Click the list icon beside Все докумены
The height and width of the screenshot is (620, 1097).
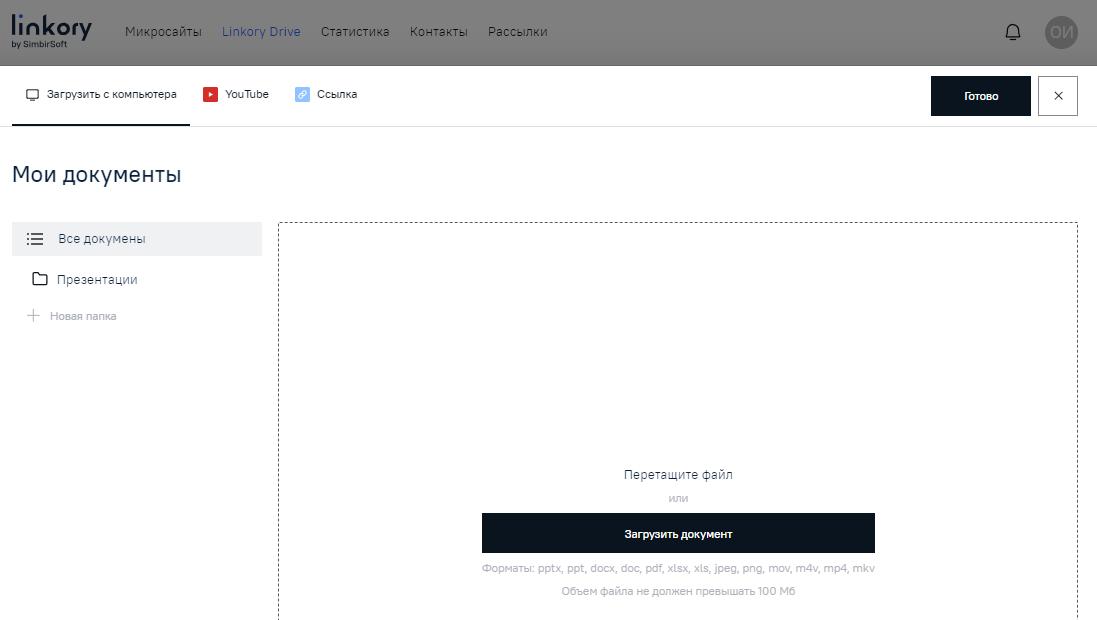[x=35, y=239]
